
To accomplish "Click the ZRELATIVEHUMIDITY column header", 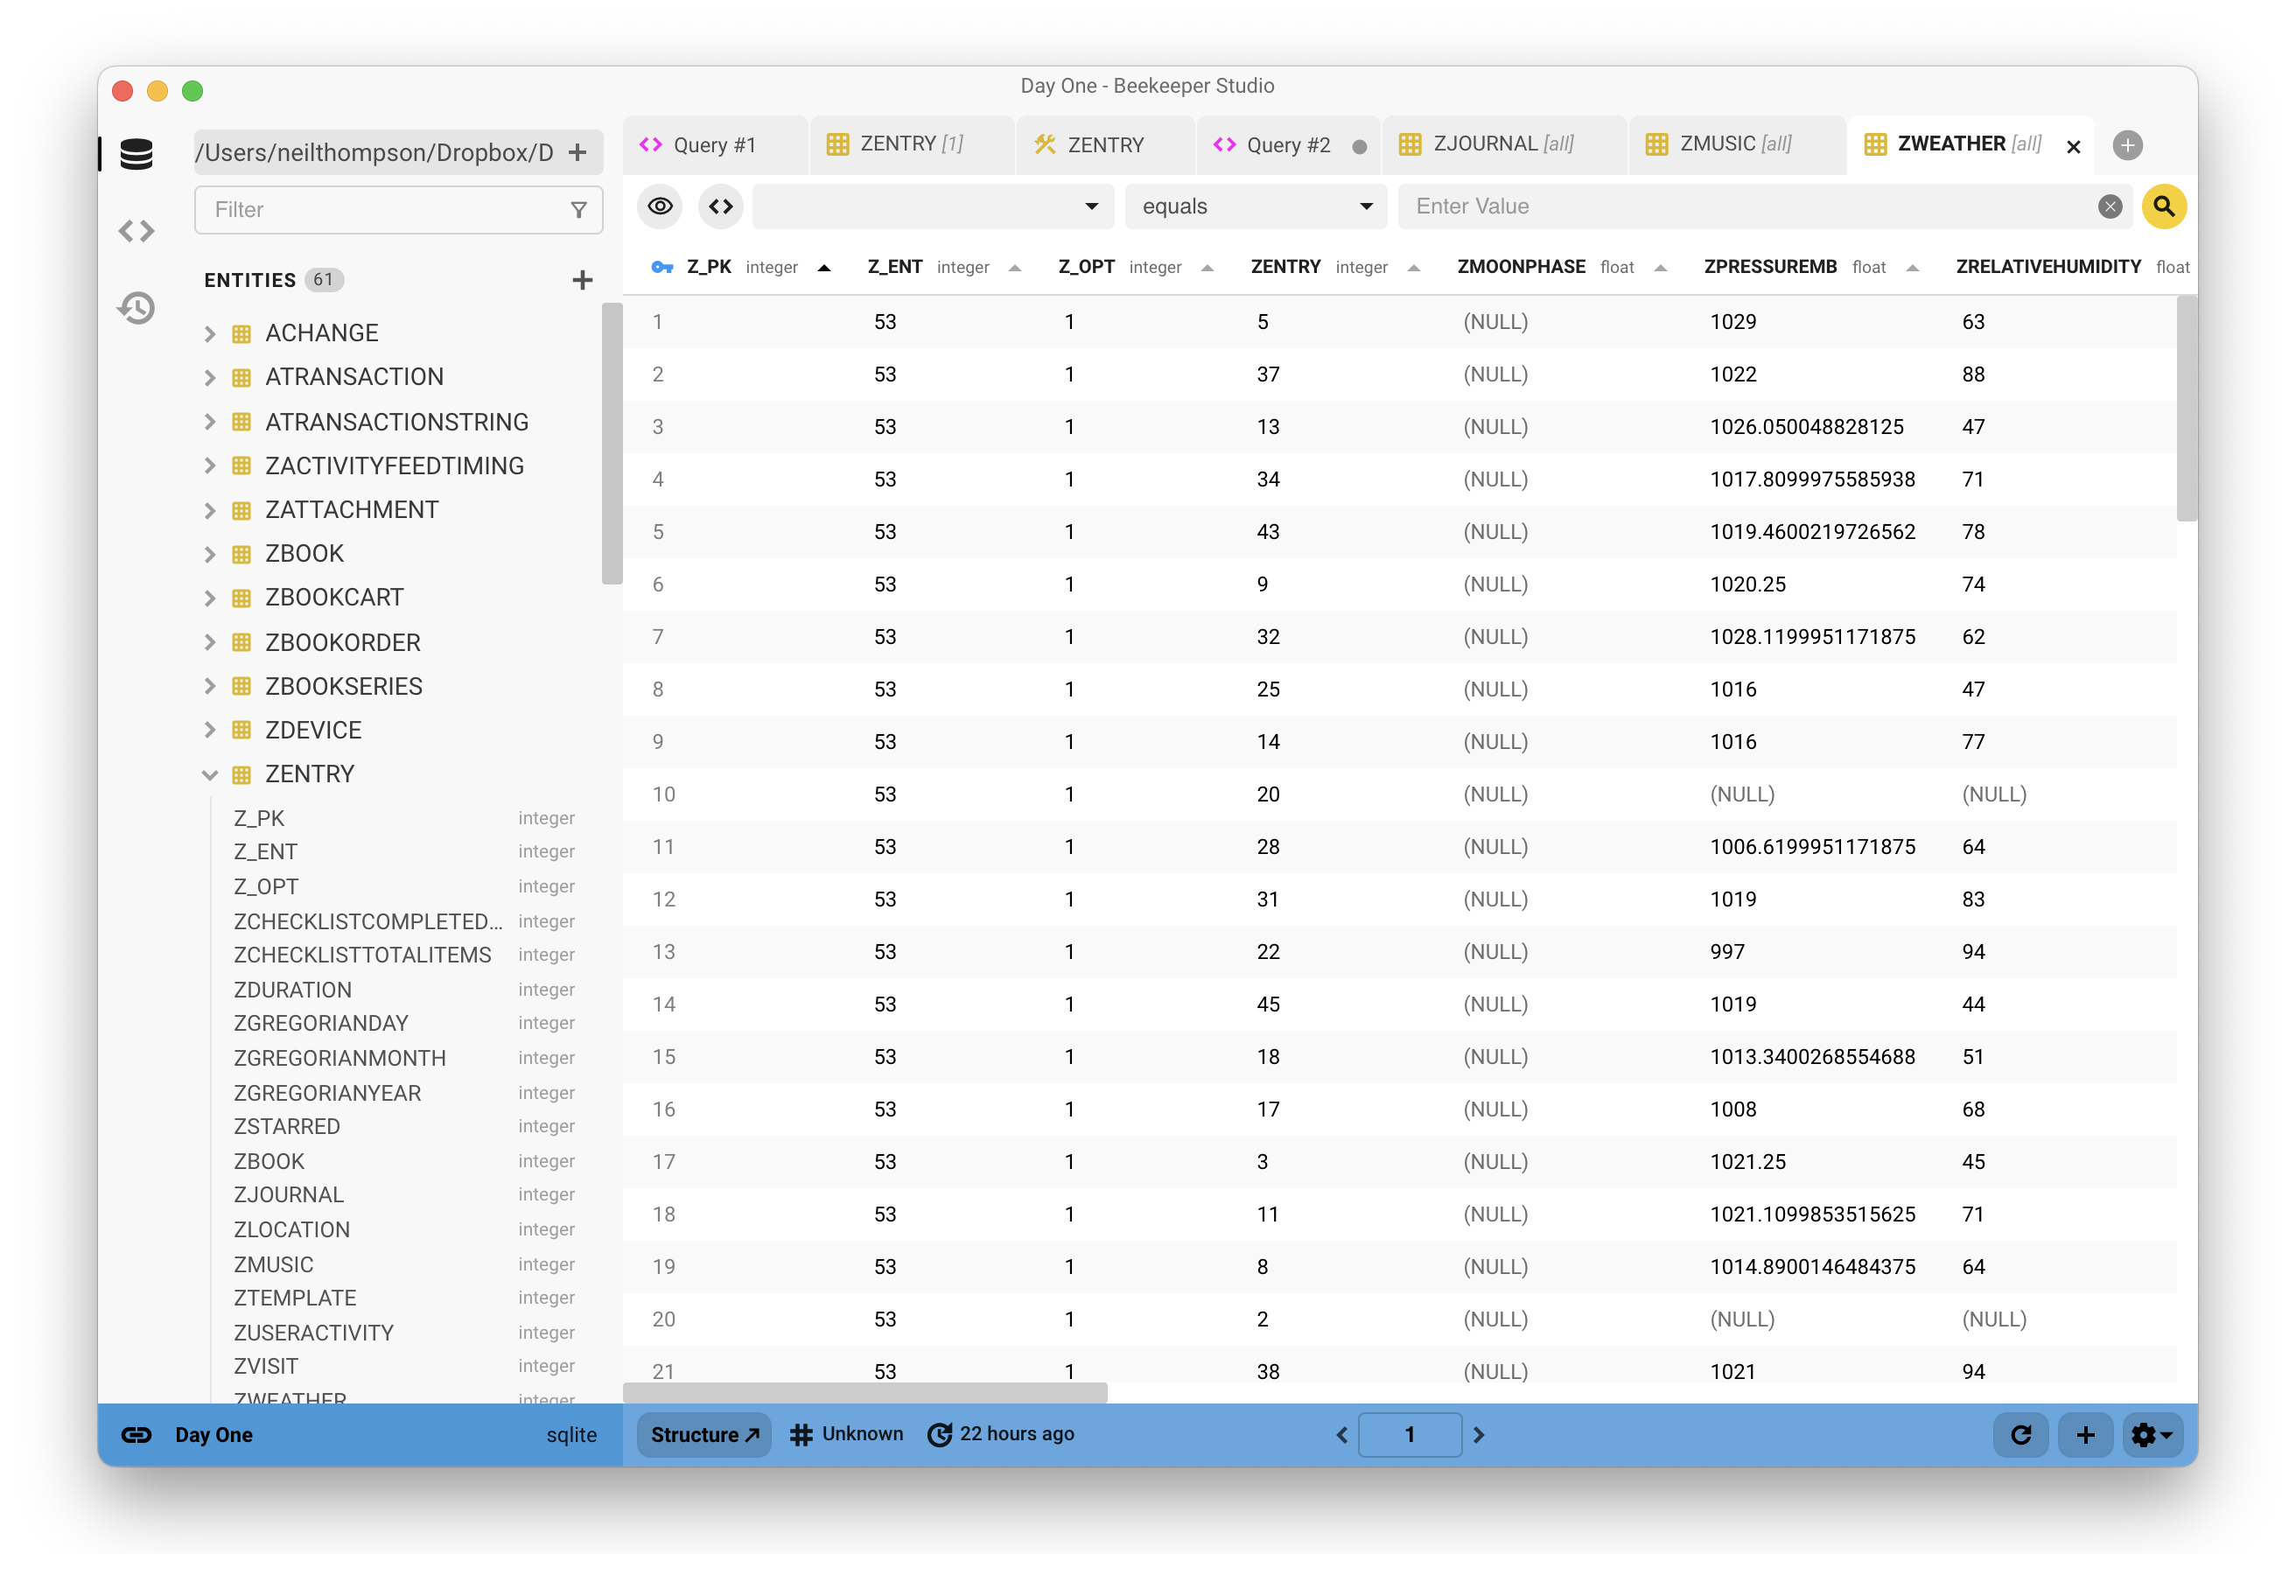I will pyautogui.click(x=2048, y=267).
